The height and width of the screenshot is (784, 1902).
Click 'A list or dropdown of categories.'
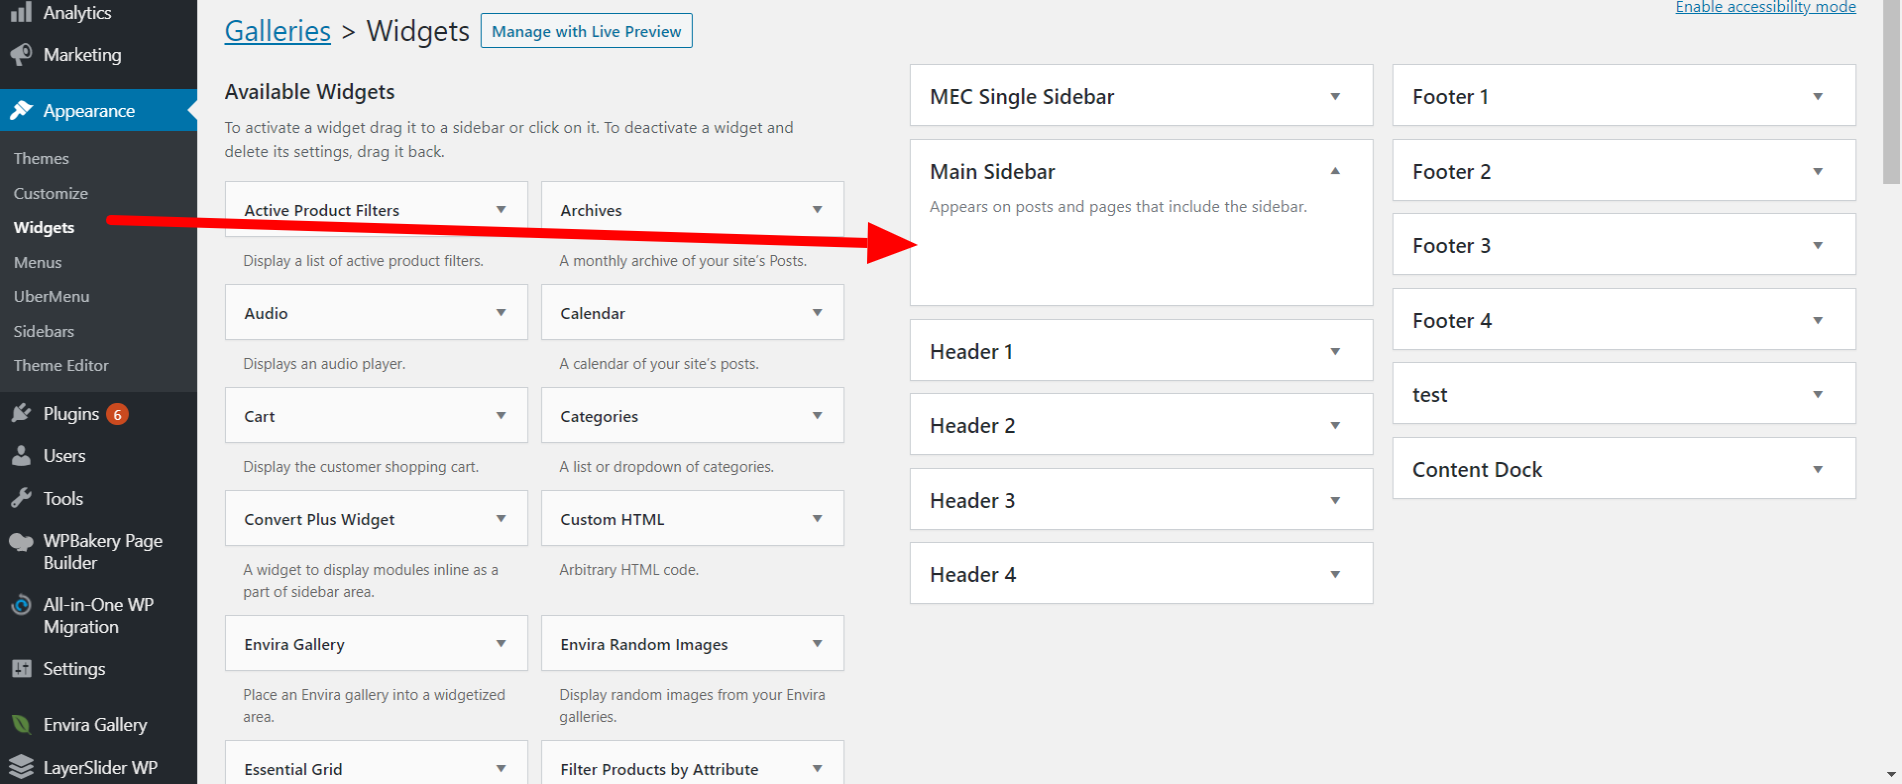(x=667, y=467)
